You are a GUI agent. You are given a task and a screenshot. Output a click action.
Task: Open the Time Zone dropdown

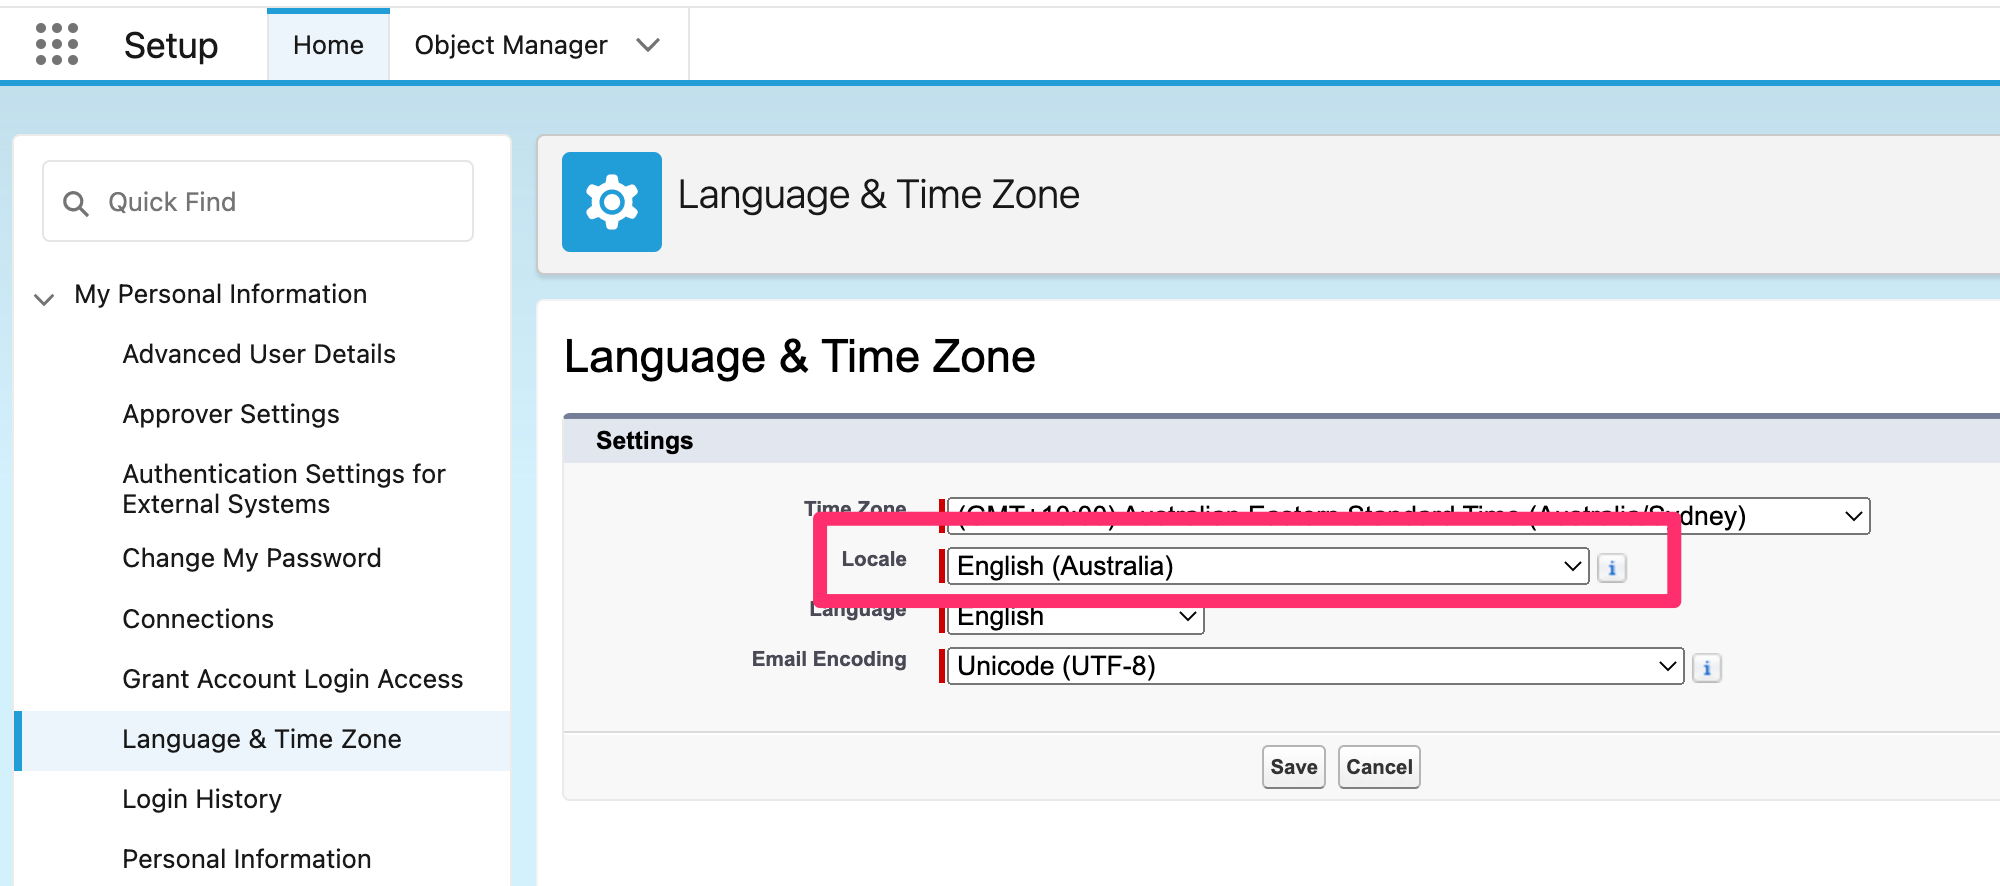click(x=1408, y=516)
